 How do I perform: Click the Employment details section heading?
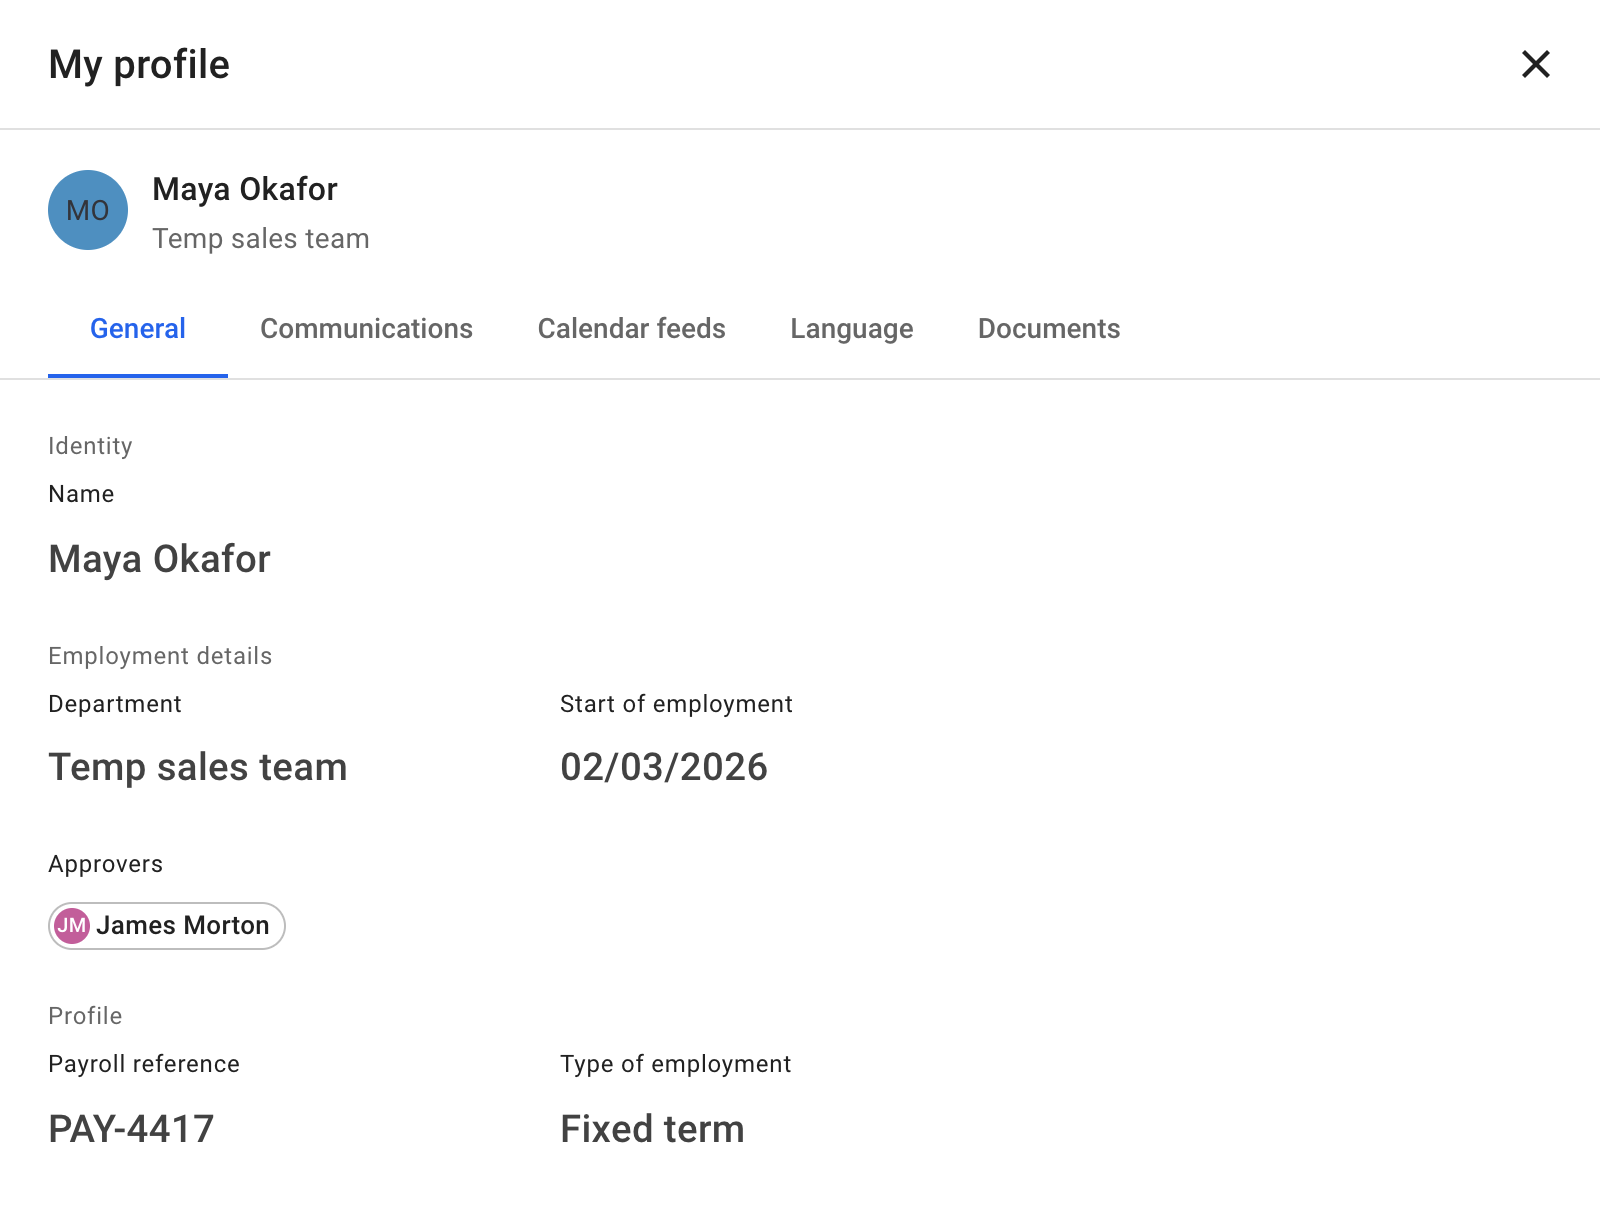(160, 656)
